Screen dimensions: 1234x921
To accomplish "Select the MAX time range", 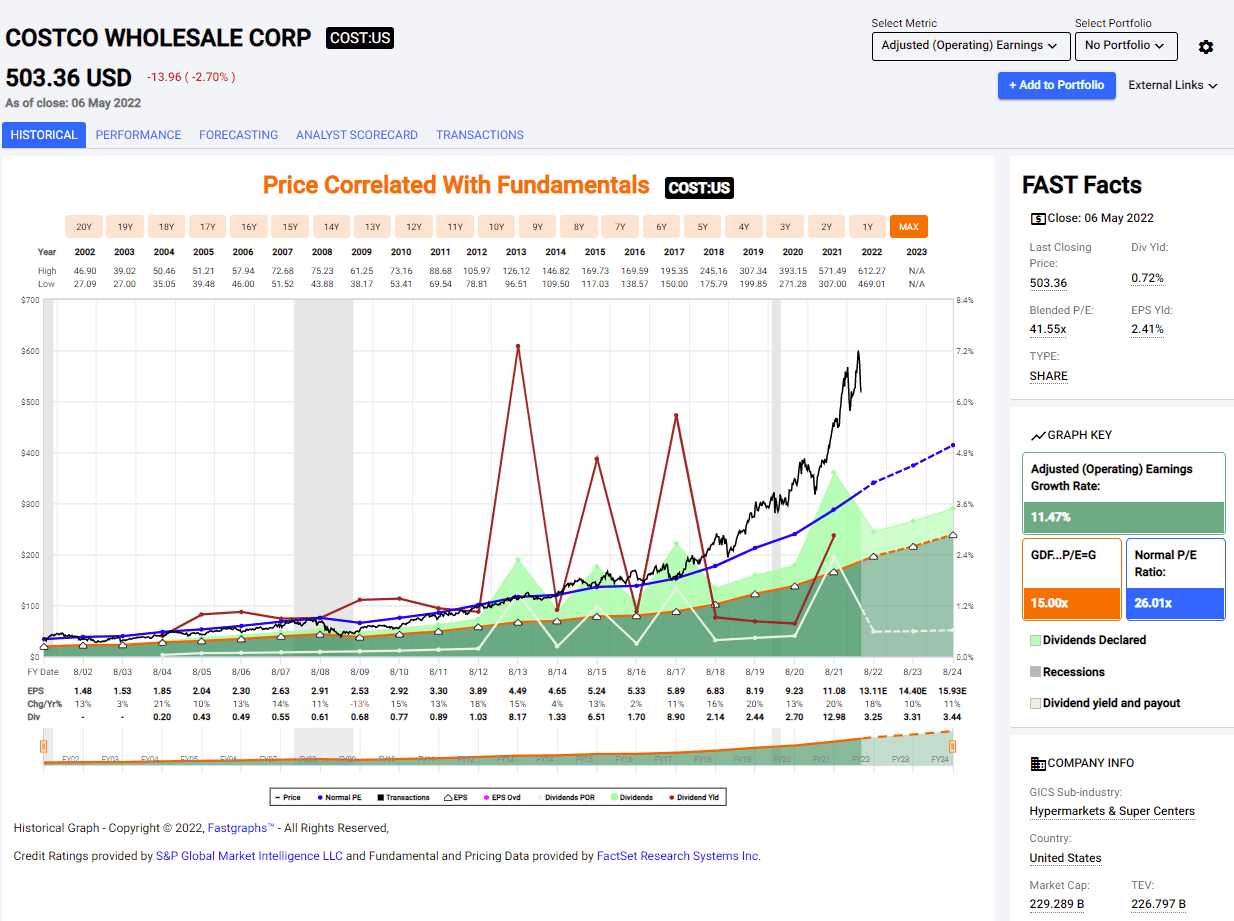I will click(x=908, y=227).
